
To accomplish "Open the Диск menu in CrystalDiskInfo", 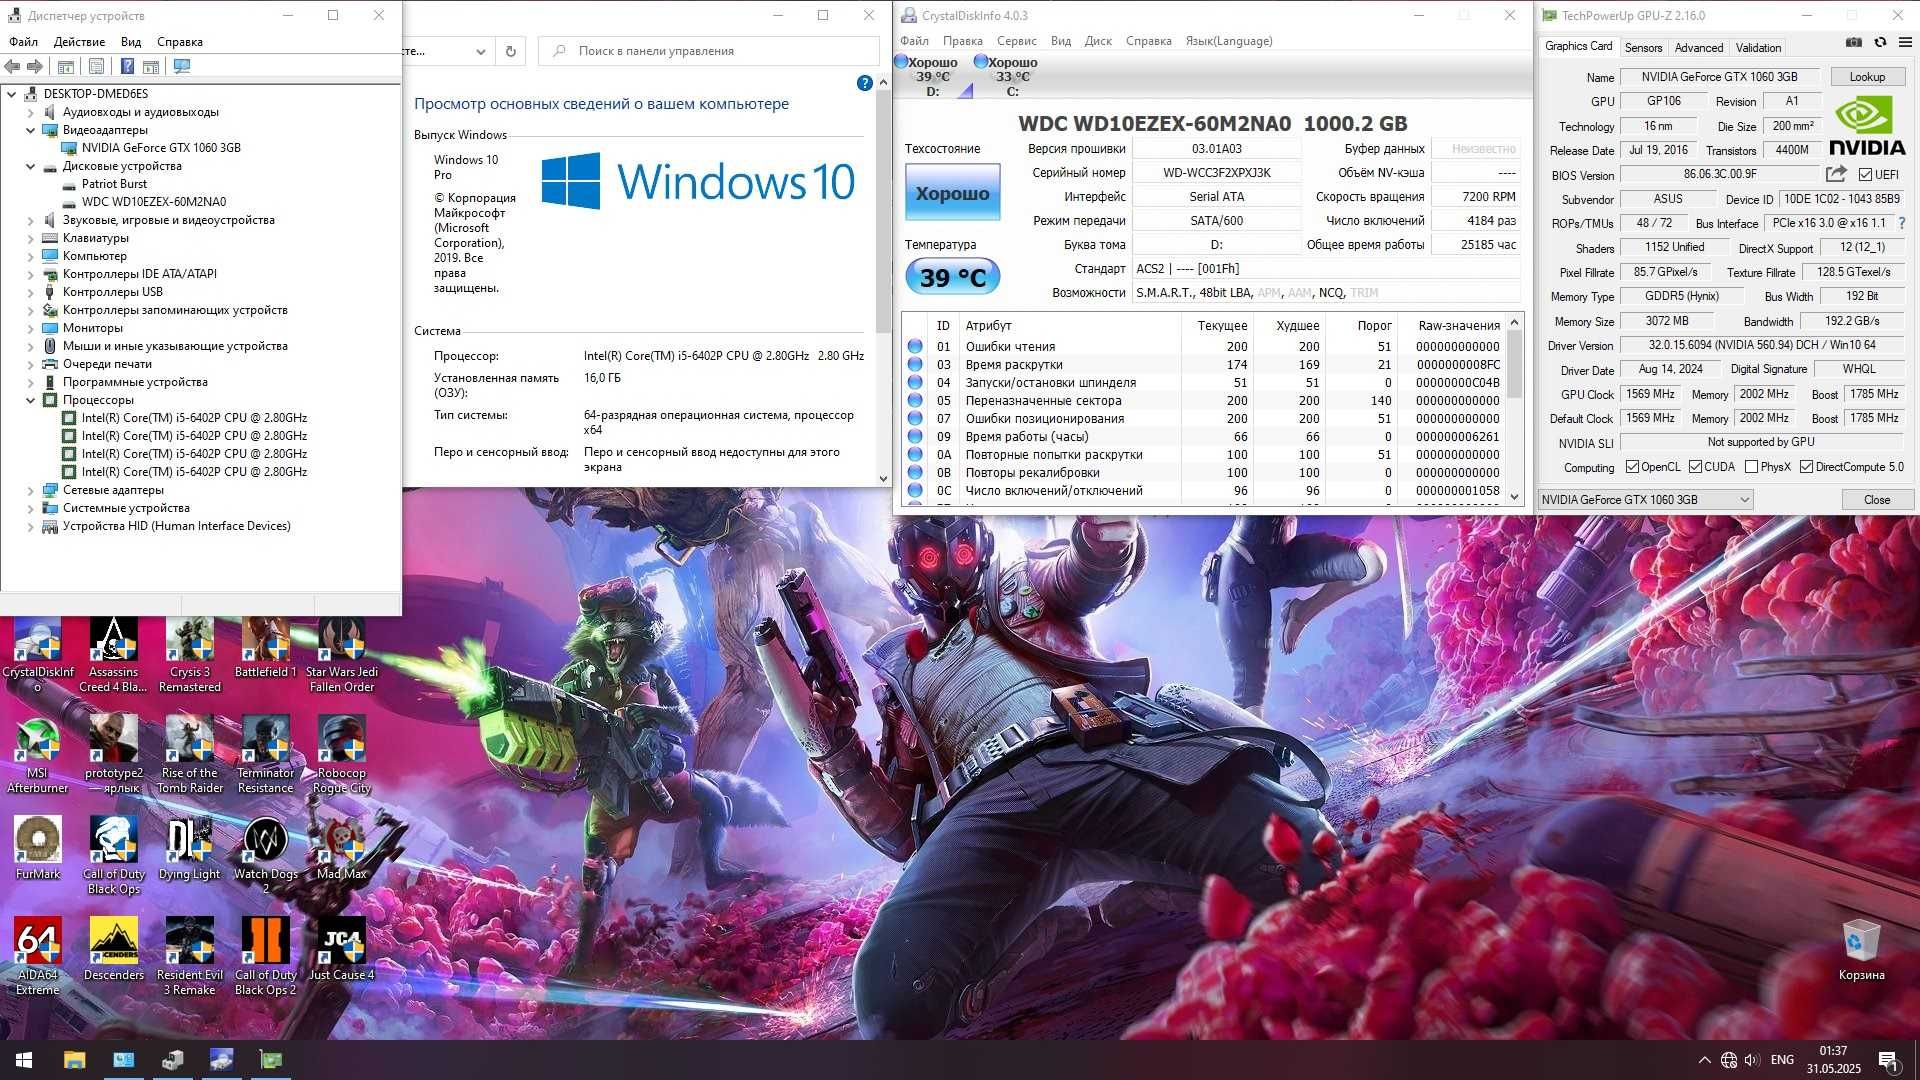I will (1098, 41).
